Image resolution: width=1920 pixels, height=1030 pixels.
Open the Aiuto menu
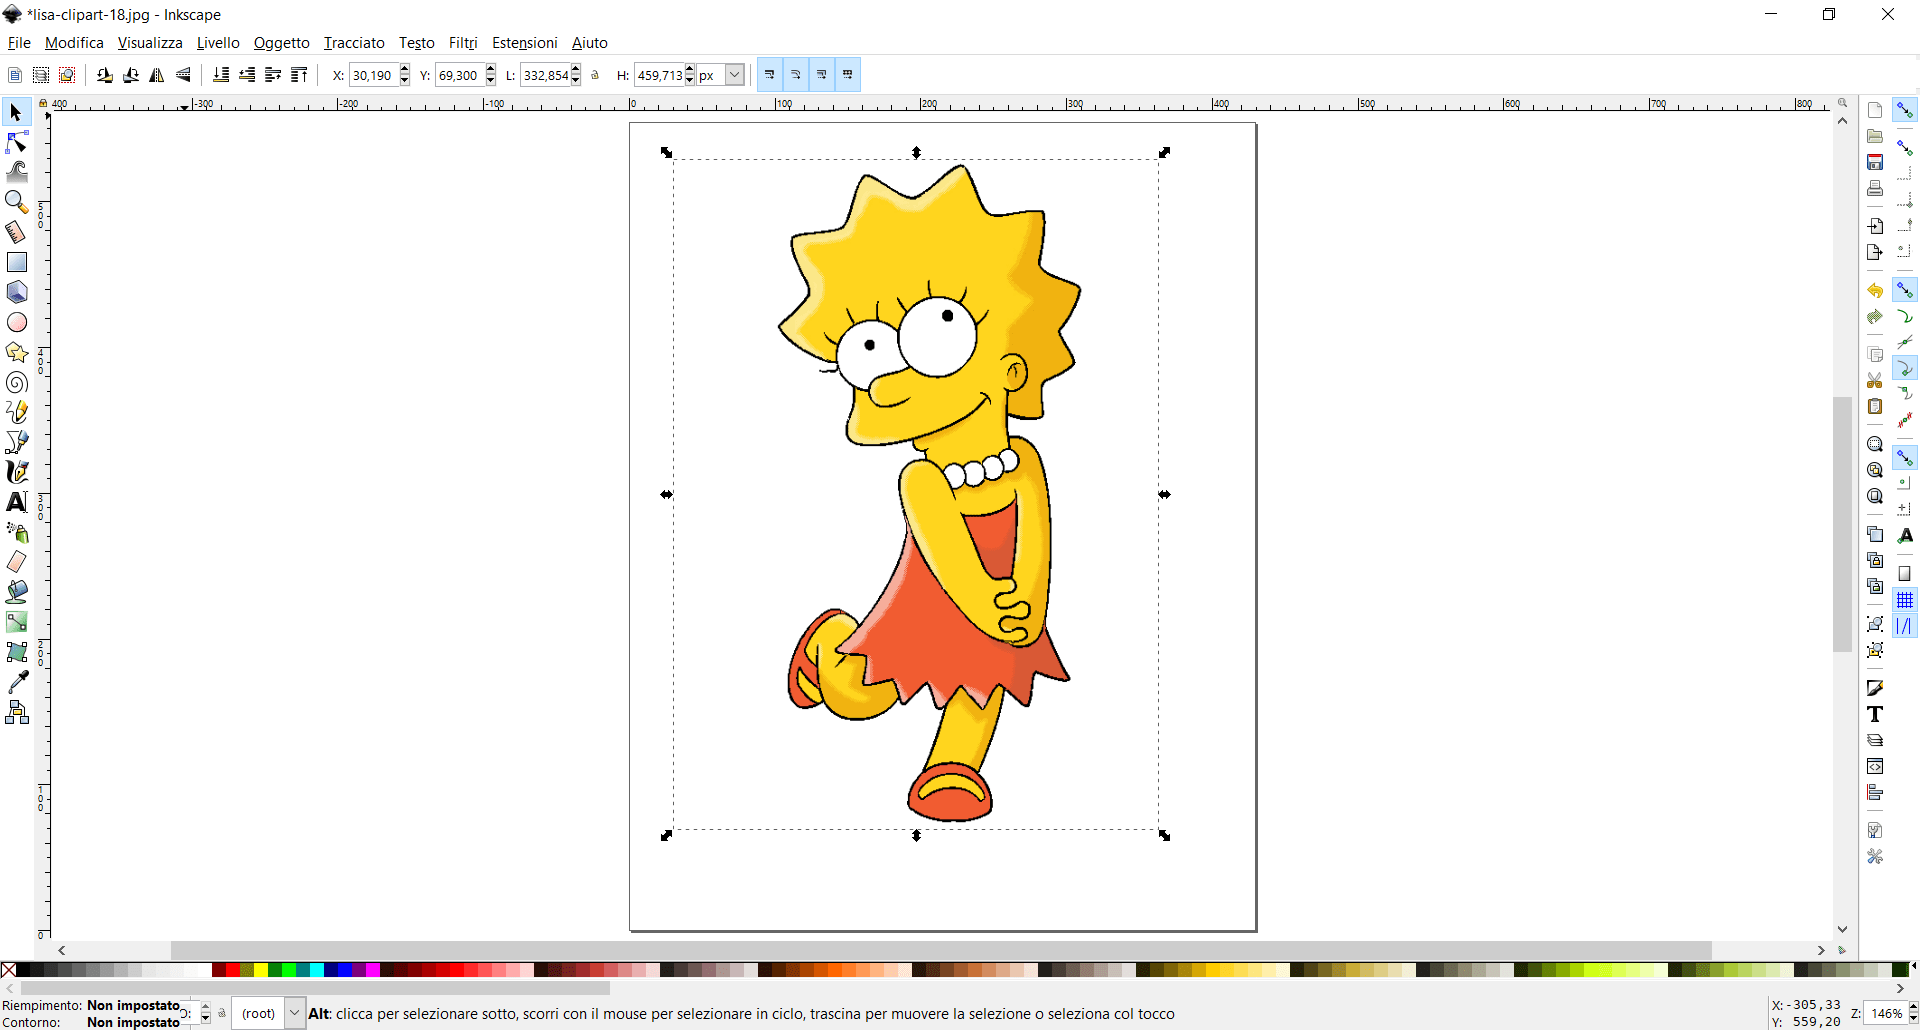tap(590, 43)
